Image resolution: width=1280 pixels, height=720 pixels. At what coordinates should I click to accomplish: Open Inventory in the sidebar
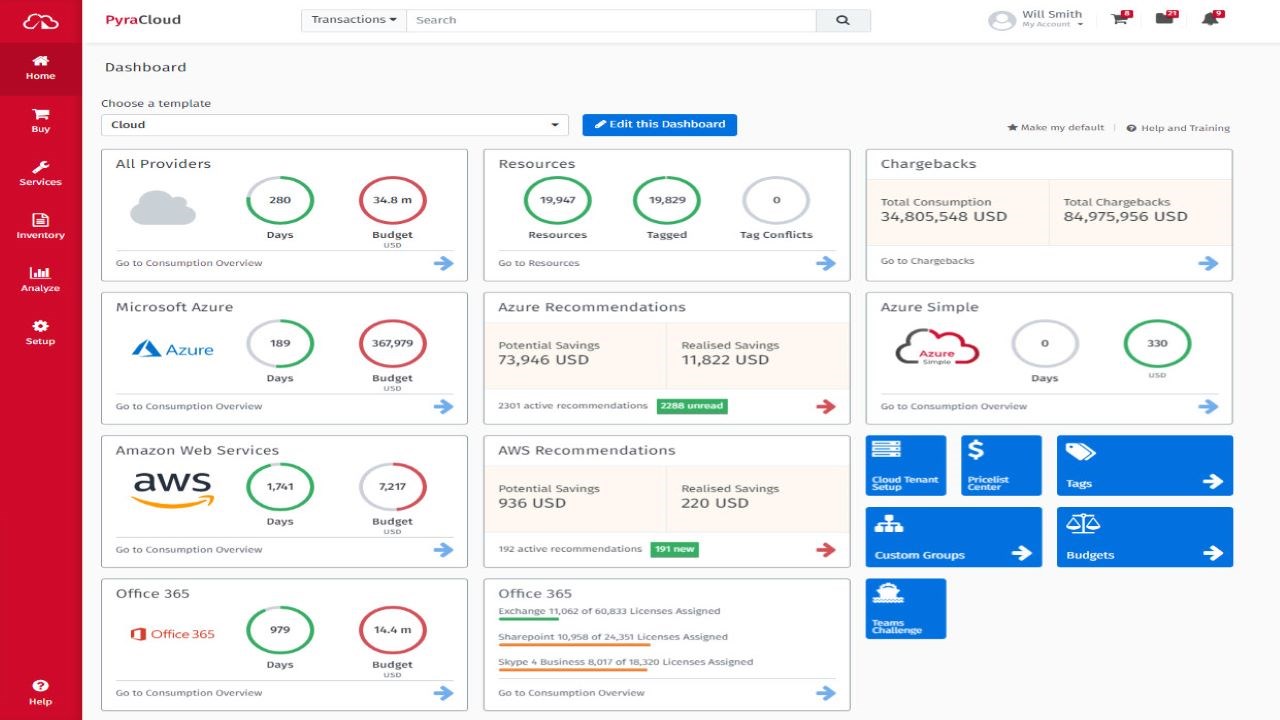41,227
